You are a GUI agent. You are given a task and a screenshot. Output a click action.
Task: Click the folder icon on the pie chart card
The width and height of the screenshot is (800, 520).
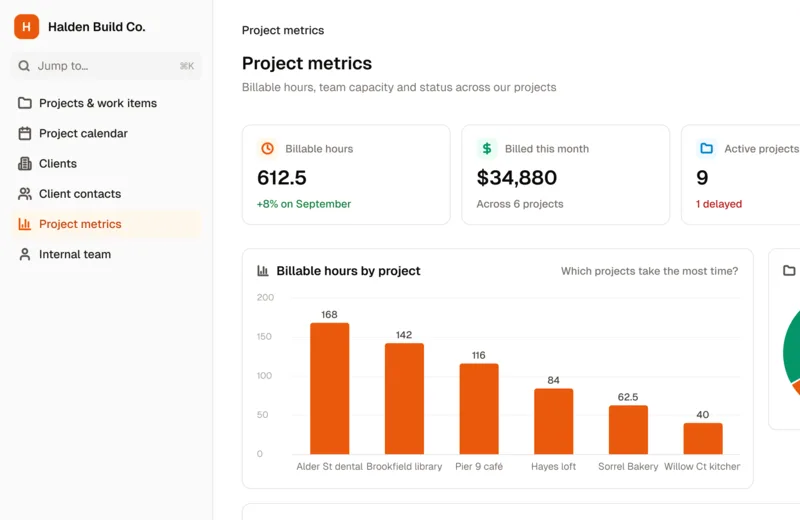coord(789,270)
